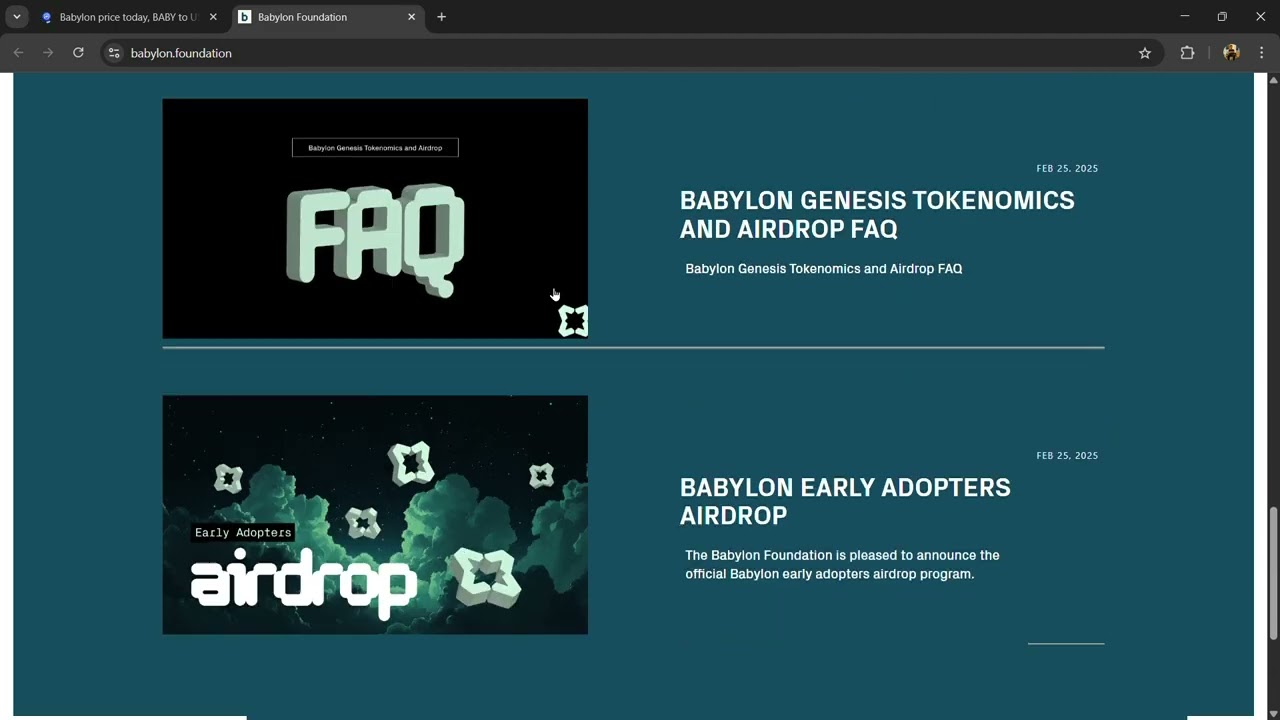Open the Chrome profile avatar

(1231, 53)
